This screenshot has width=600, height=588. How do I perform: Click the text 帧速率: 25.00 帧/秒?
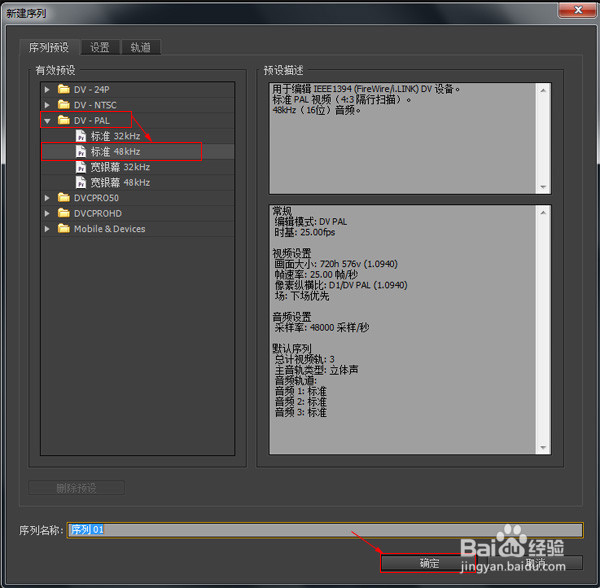click(316, 275)
